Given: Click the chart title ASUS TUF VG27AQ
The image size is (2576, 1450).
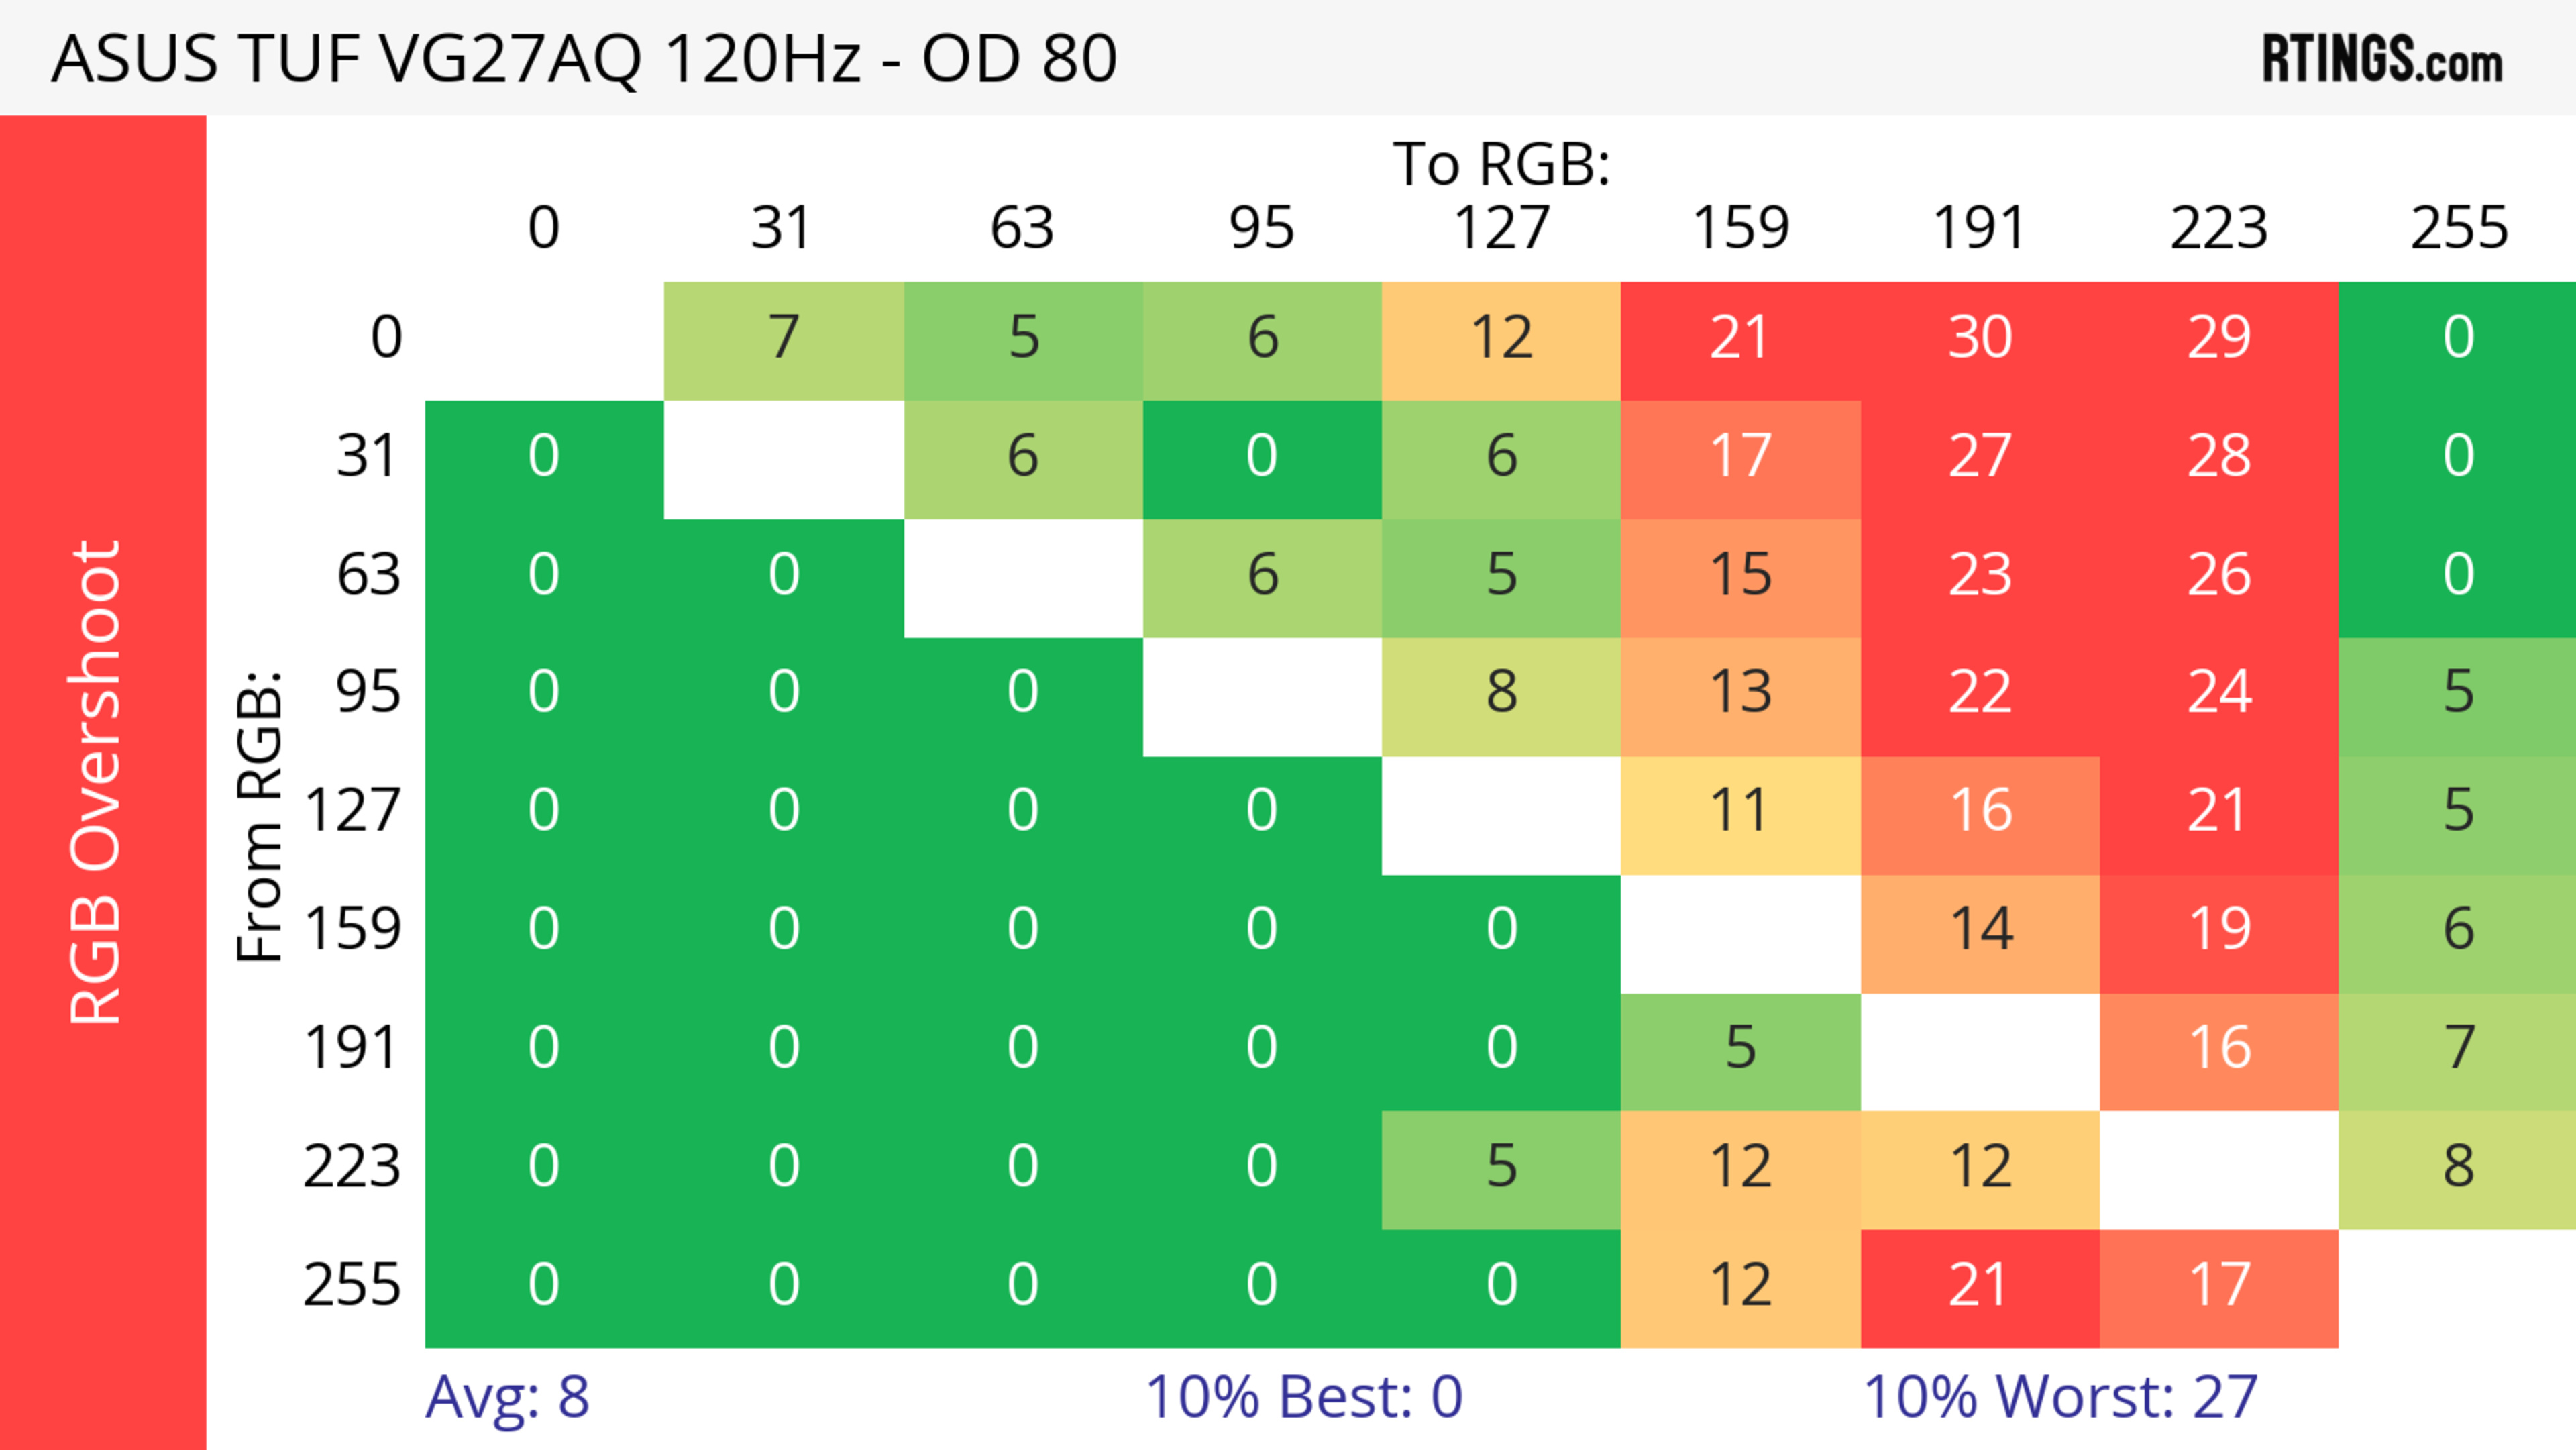Looking at the screenshot, I should tap(584, 58).
